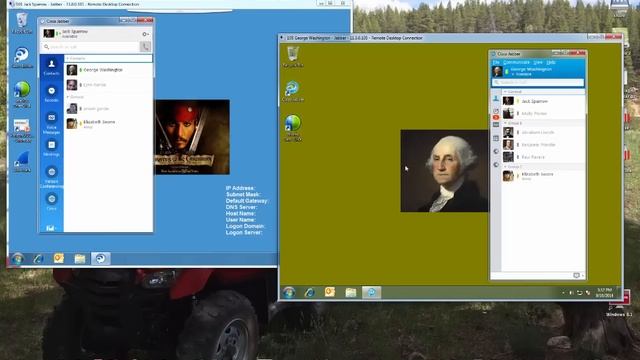The width and height of the screenshot is (640, 360).
Task: Open green globe shortcut on left desktop
Action: coord(22,94)
